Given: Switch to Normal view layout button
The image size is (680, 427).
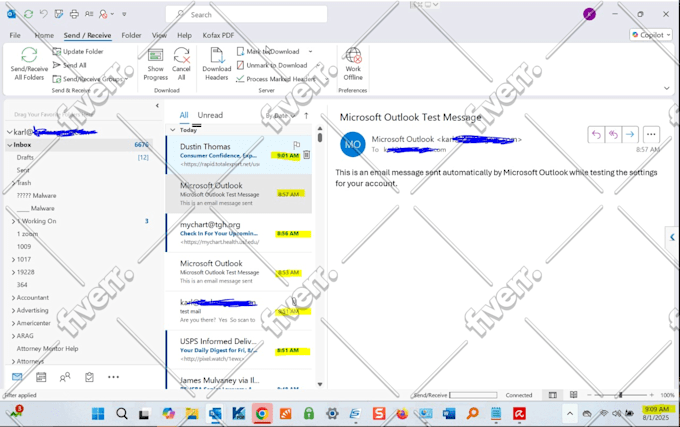Looking at the screenshot, I should [x=552, y=395].
